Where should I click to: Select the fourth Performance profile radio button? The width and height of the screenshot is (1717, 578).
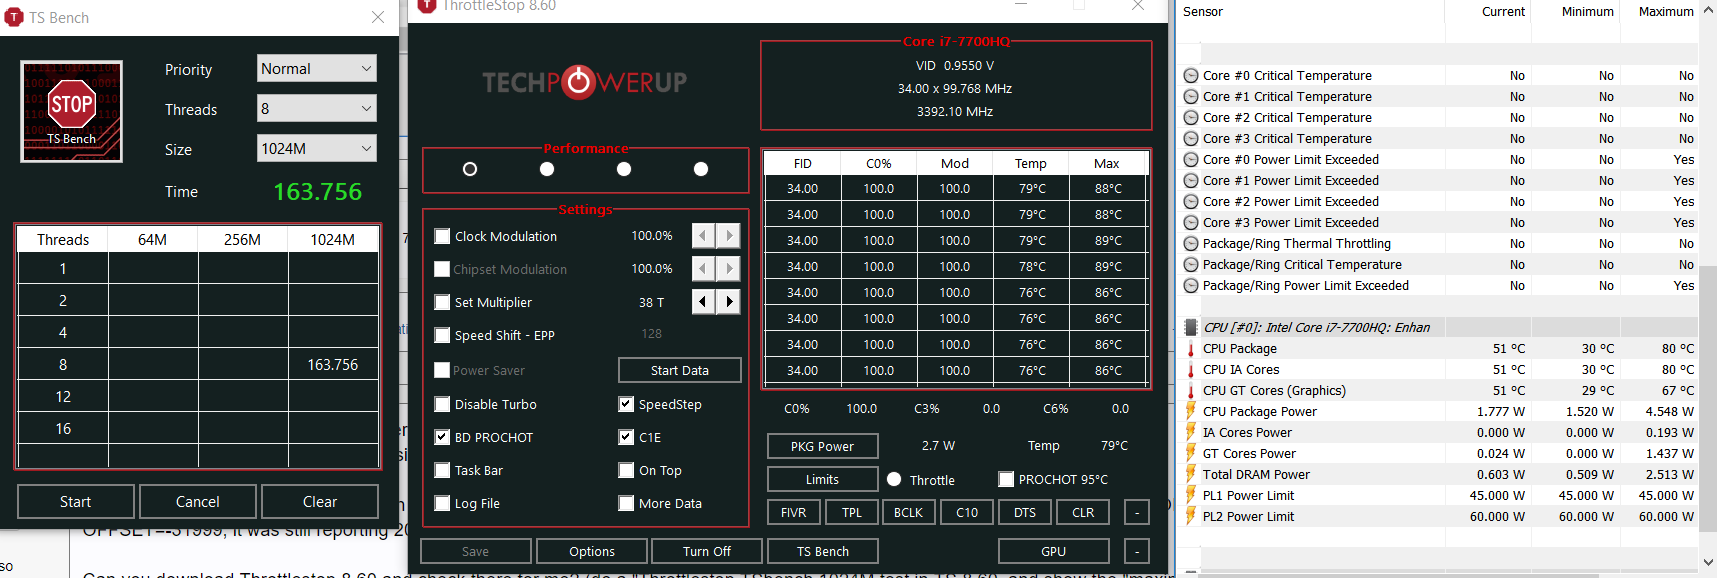[701, 169]
